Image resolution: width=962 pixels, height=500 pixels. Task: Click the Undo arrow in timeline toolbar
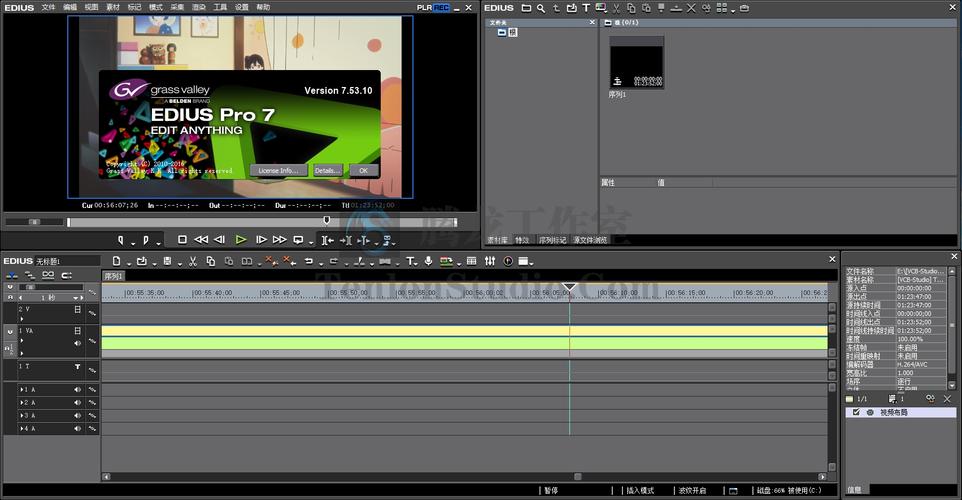[309, 261]
